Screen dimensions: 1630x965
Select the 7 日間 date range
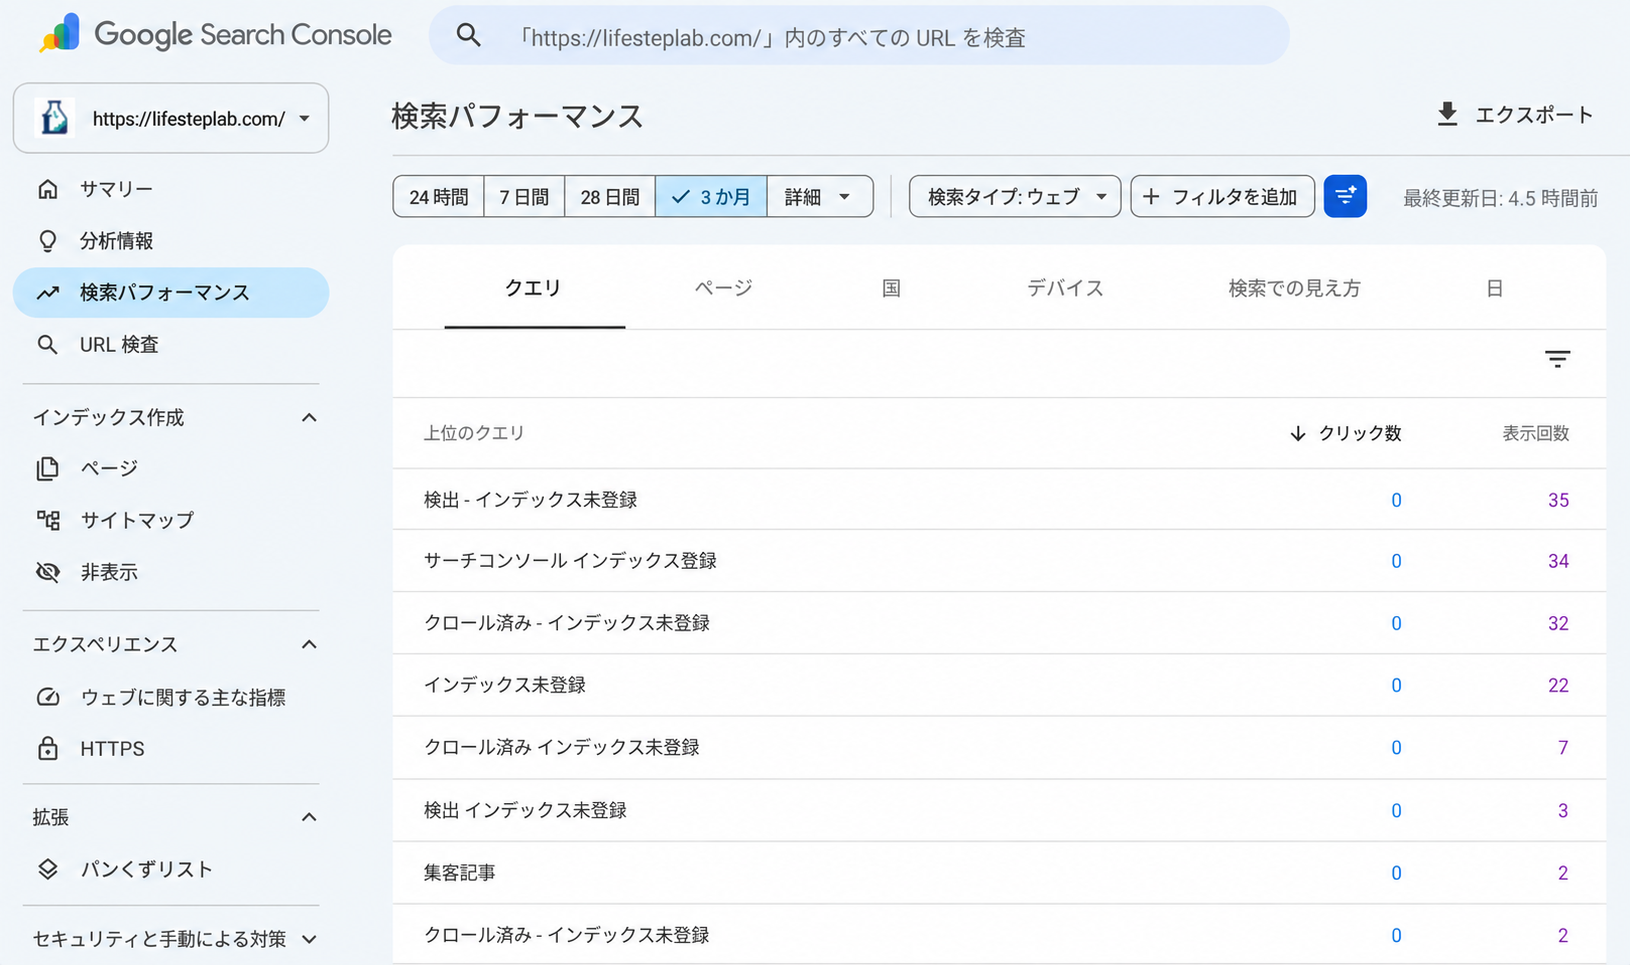pyautogui.click(x=524, y=196)
